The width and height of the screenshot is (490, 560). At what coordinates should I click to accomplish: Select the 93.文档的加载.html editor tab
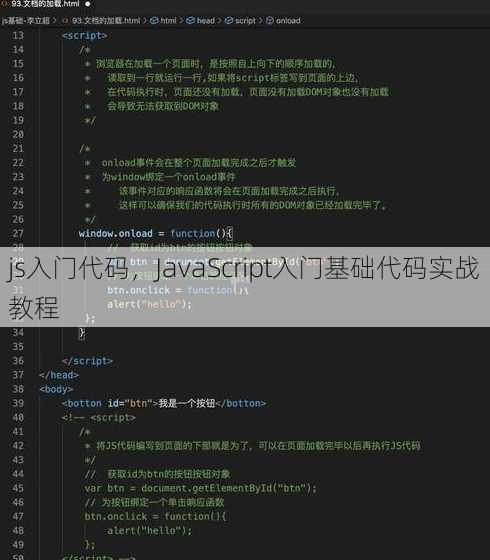click(x=45, y=4)
